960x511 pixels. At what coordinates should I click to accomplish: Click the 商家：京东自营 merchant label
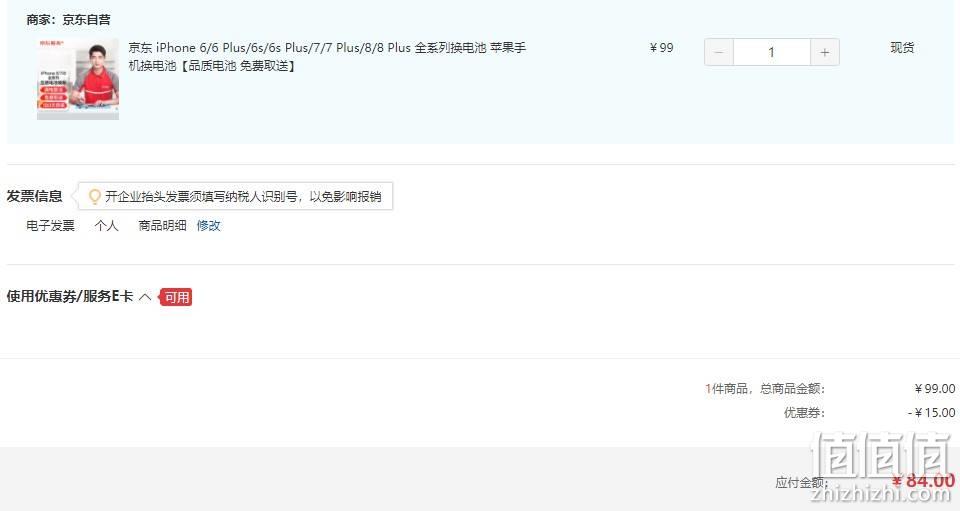tap(69, 20)
